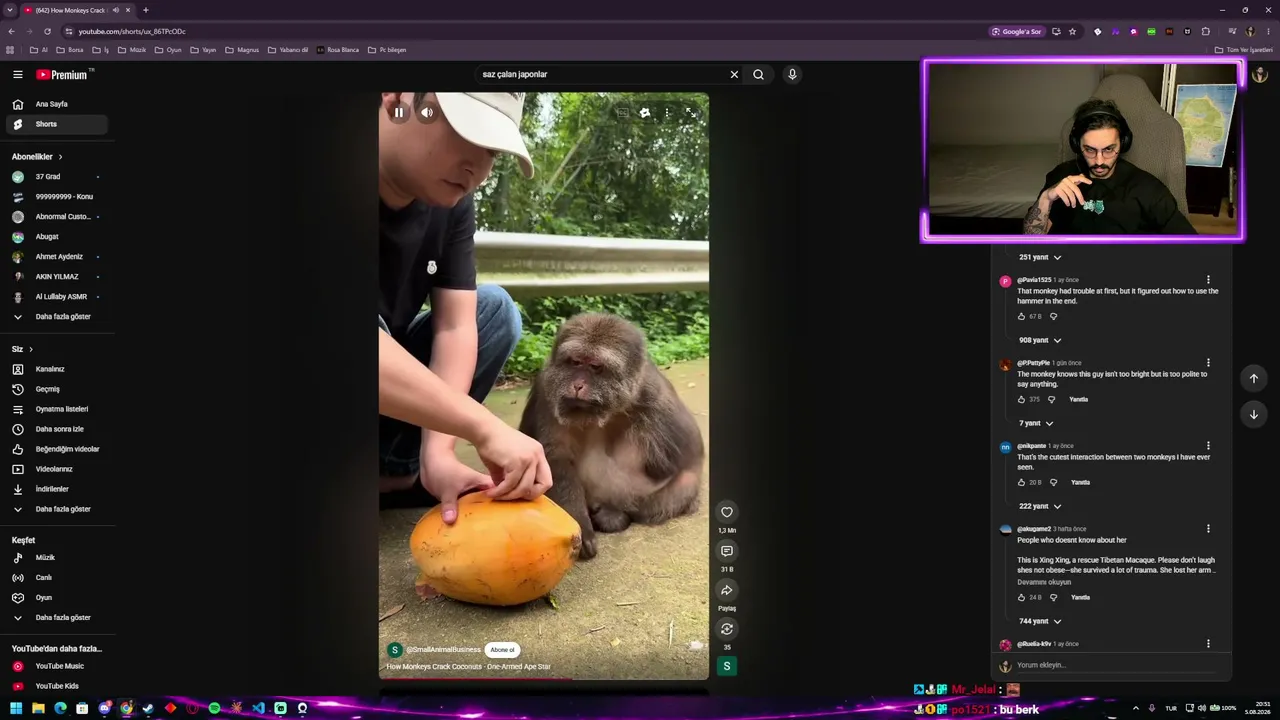Open the Abonelikler section

click(37, 157)
